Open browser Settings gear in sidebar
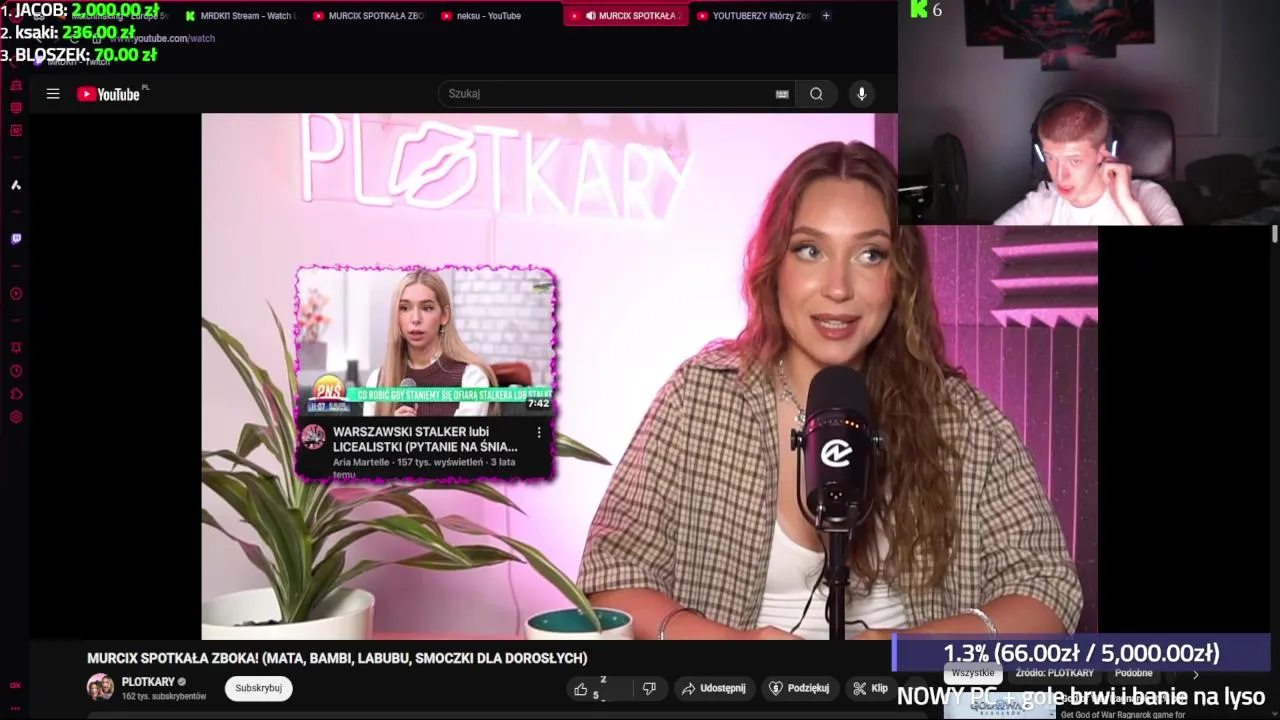The height and width of the screenshot is (720, 1280). coord(16,417)
